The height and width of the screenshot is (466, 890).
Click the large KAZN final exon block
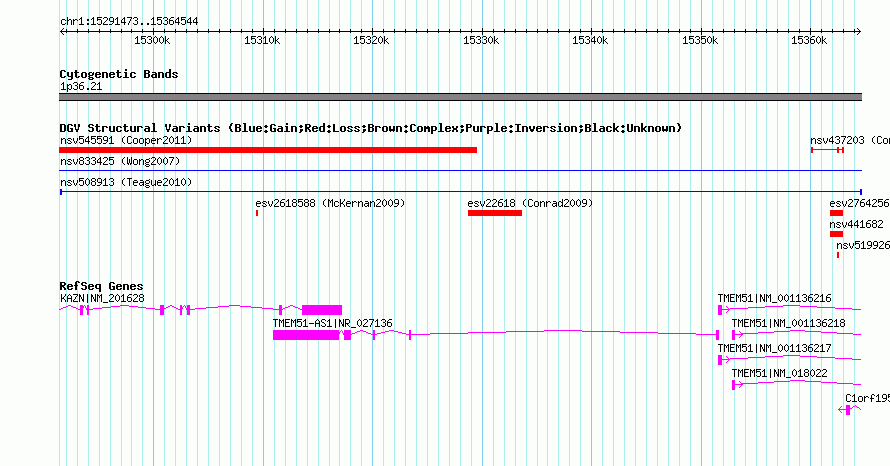(x=322, y=310)
